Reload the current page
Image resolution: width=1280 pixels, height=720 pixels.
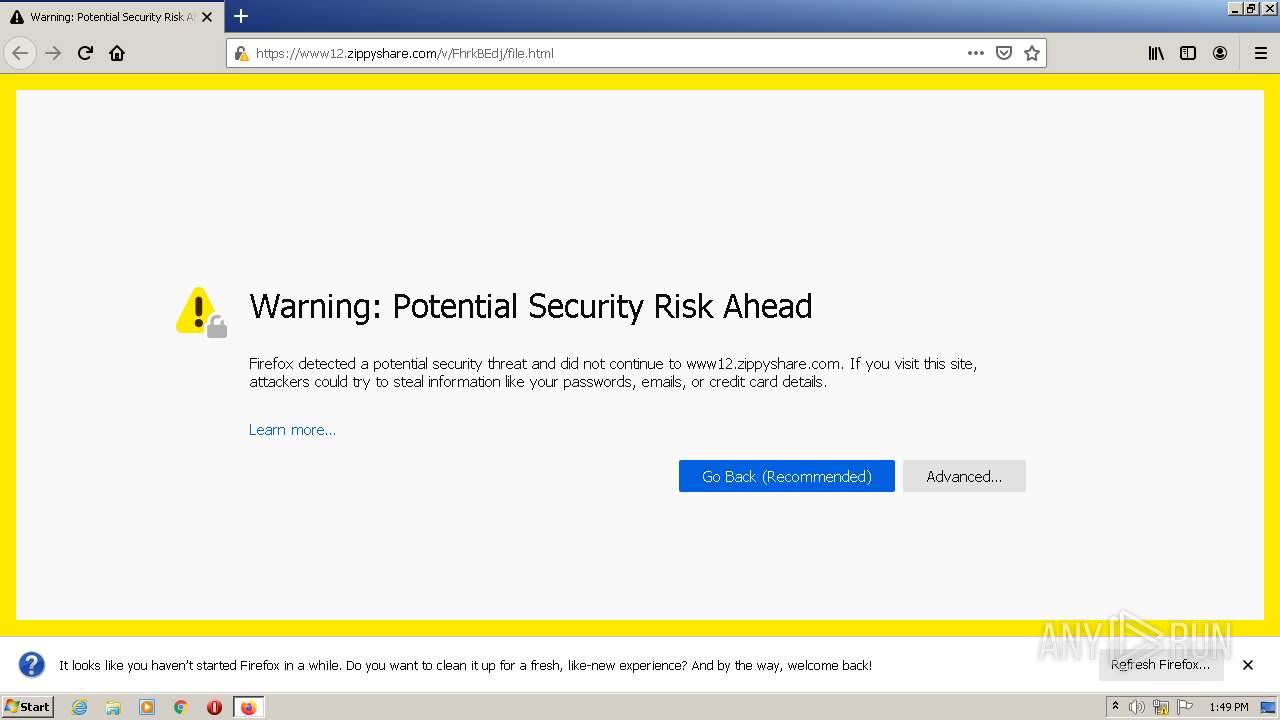[85, 53]
